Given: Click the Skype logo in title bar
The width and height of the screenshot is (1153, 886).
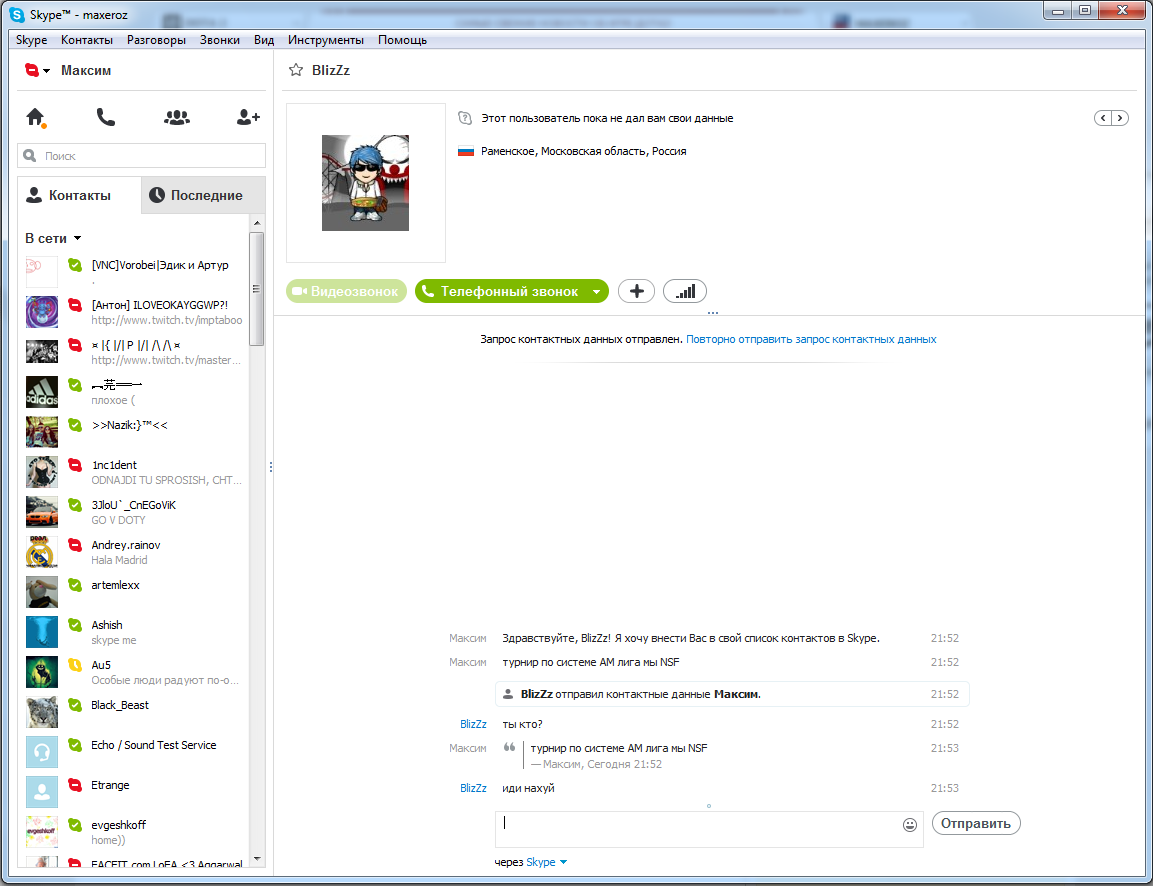Looking at the screenshot, I should [16, 15].
